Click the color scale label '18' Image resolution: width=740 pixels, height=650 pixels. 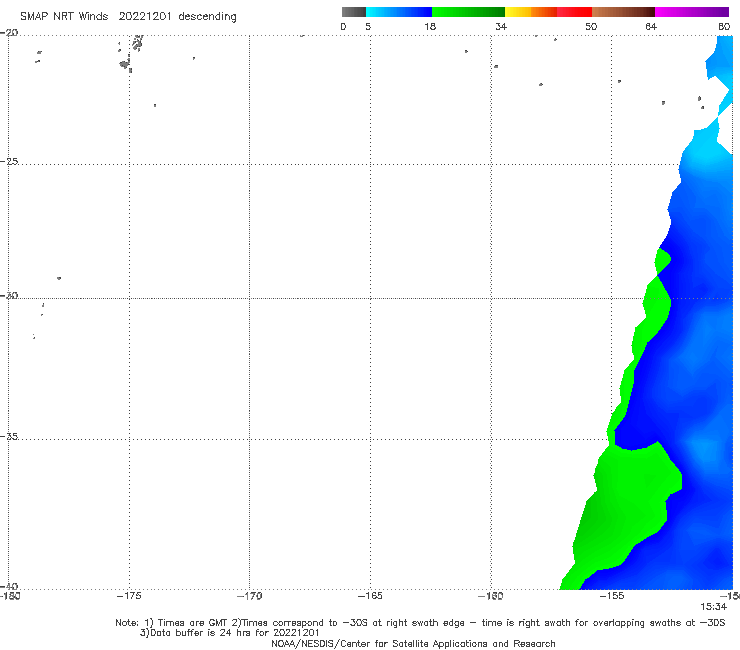point(430,27)
